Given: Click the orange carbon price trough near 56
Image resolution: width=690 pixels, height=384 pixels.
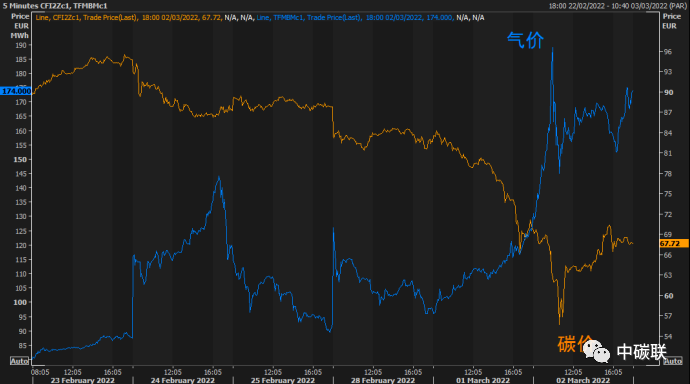Looking at the screenshot, I should point(559,324).
